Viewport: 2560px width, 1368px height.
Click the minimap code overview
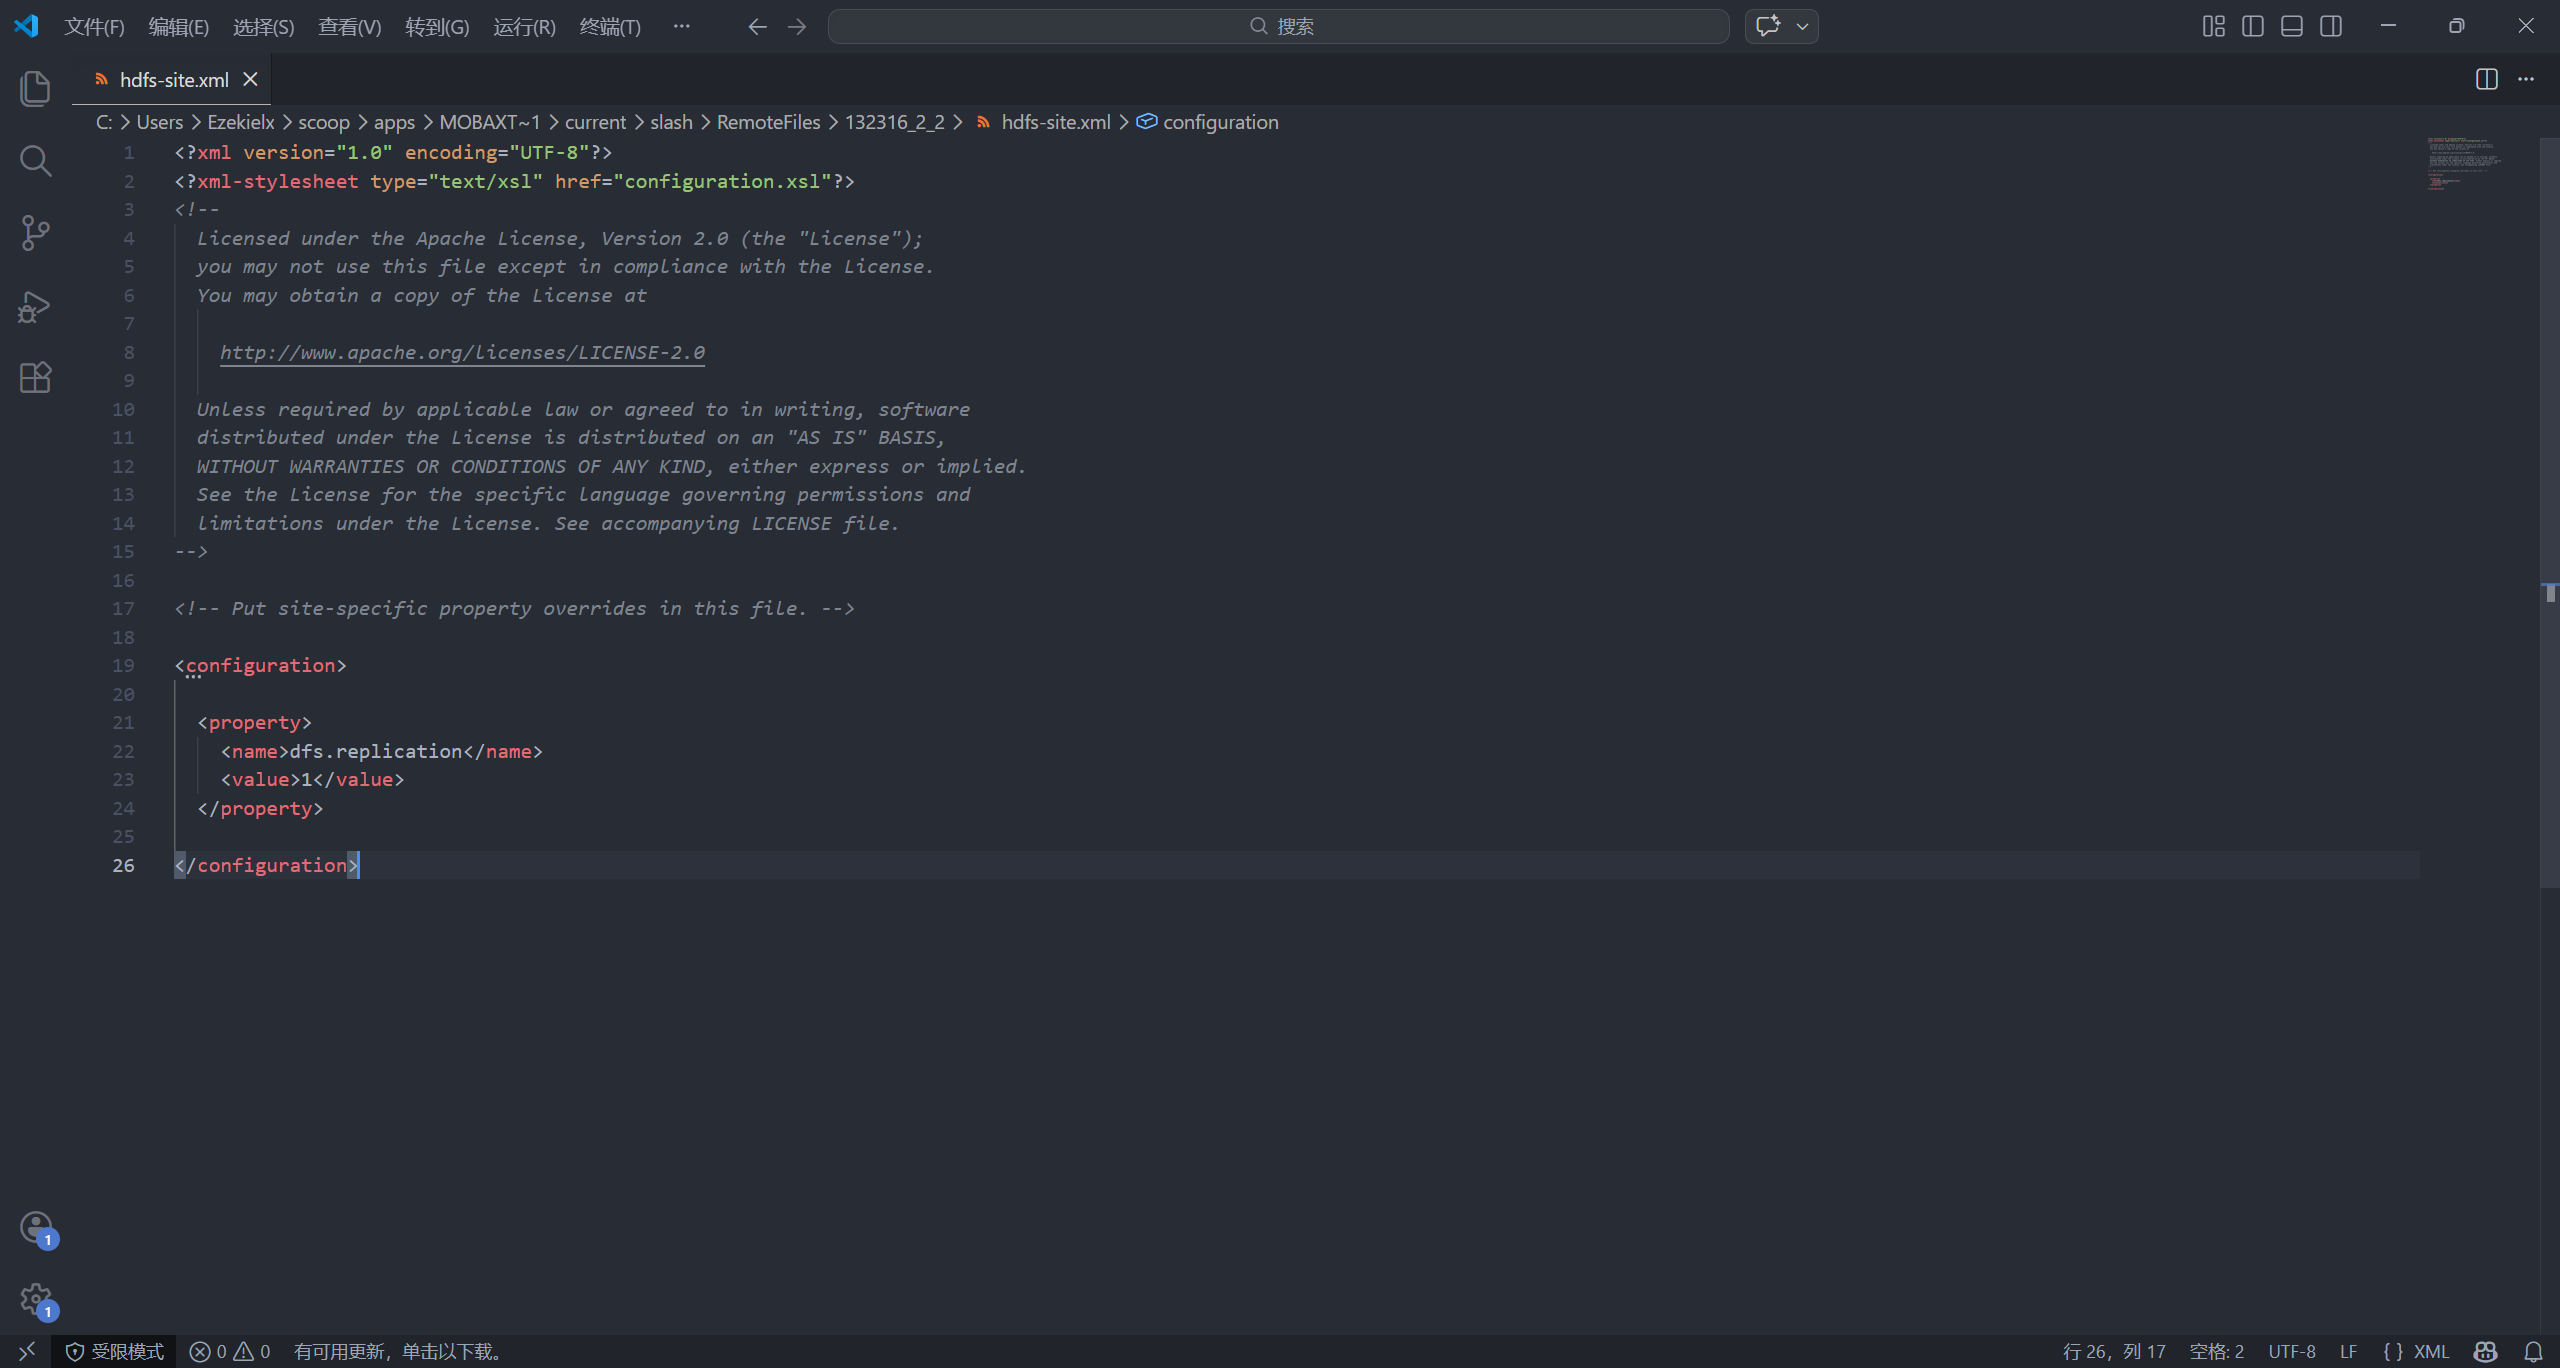[2465, 163]
